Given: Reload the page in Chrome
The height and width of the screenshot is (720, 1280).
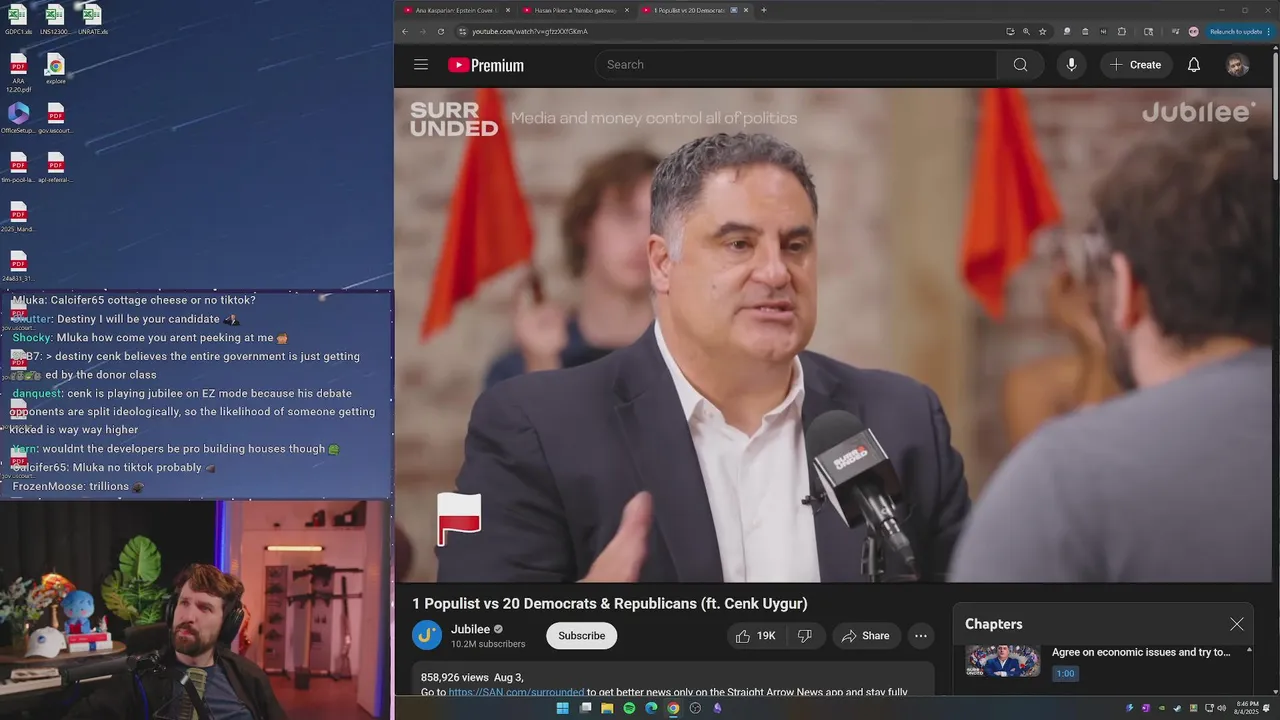Looking at the screenshot, I should tap(441, 31).
